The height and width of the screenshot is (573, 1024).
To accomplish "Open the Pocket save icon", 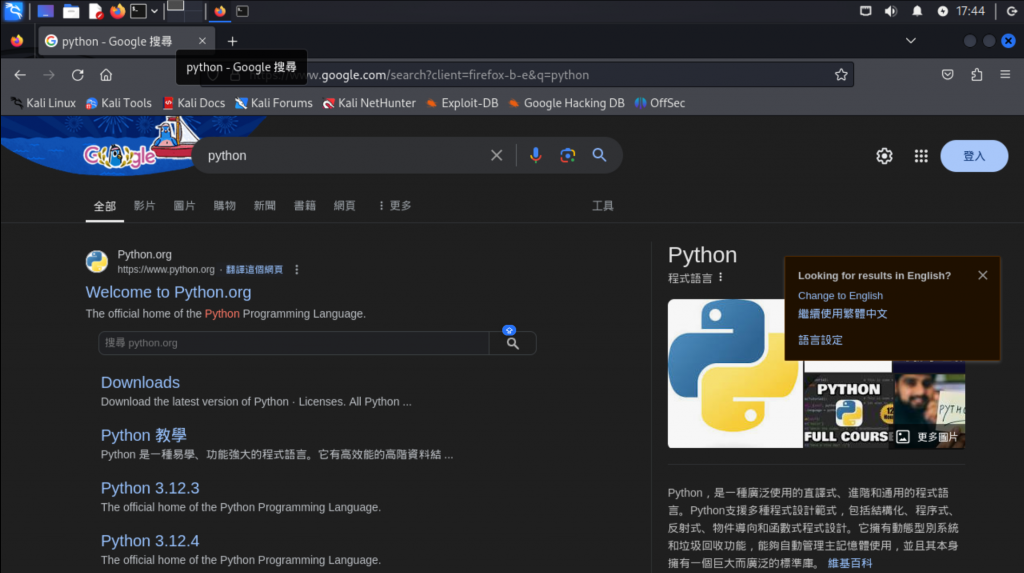I will point(948,75).
